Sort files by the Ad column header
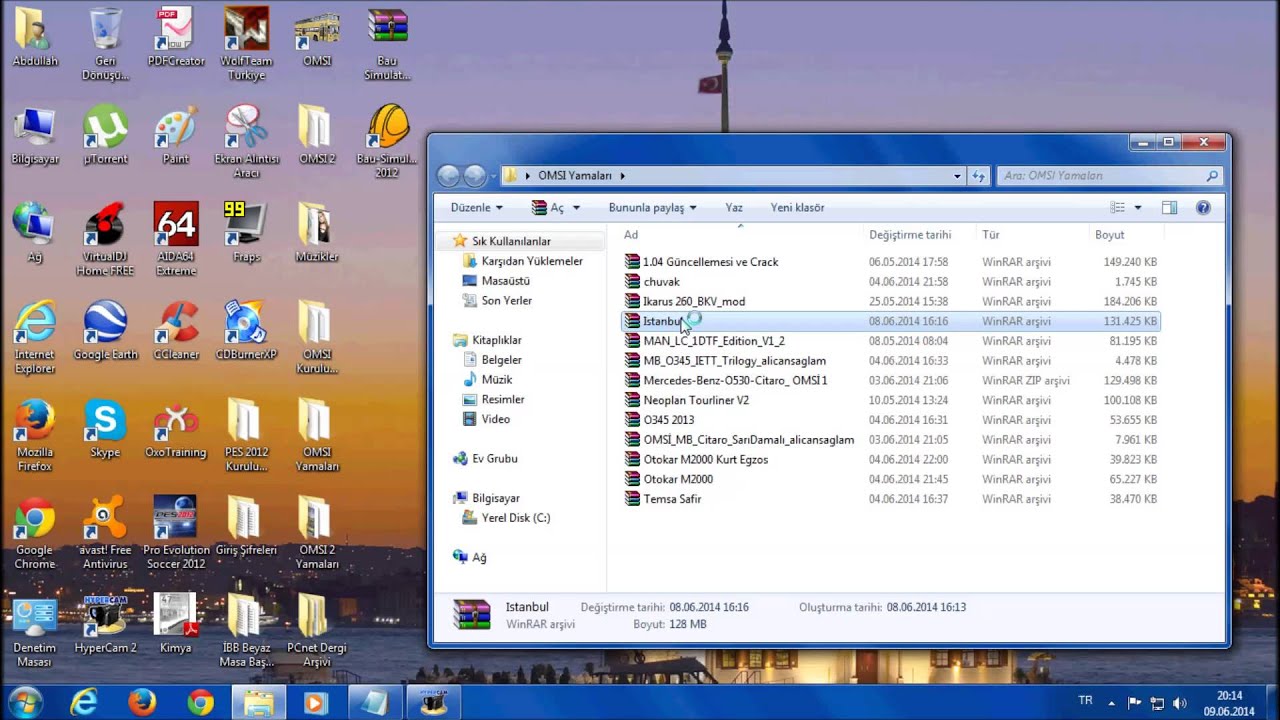This screenshot has width=1280, height=720. [740, 235]
